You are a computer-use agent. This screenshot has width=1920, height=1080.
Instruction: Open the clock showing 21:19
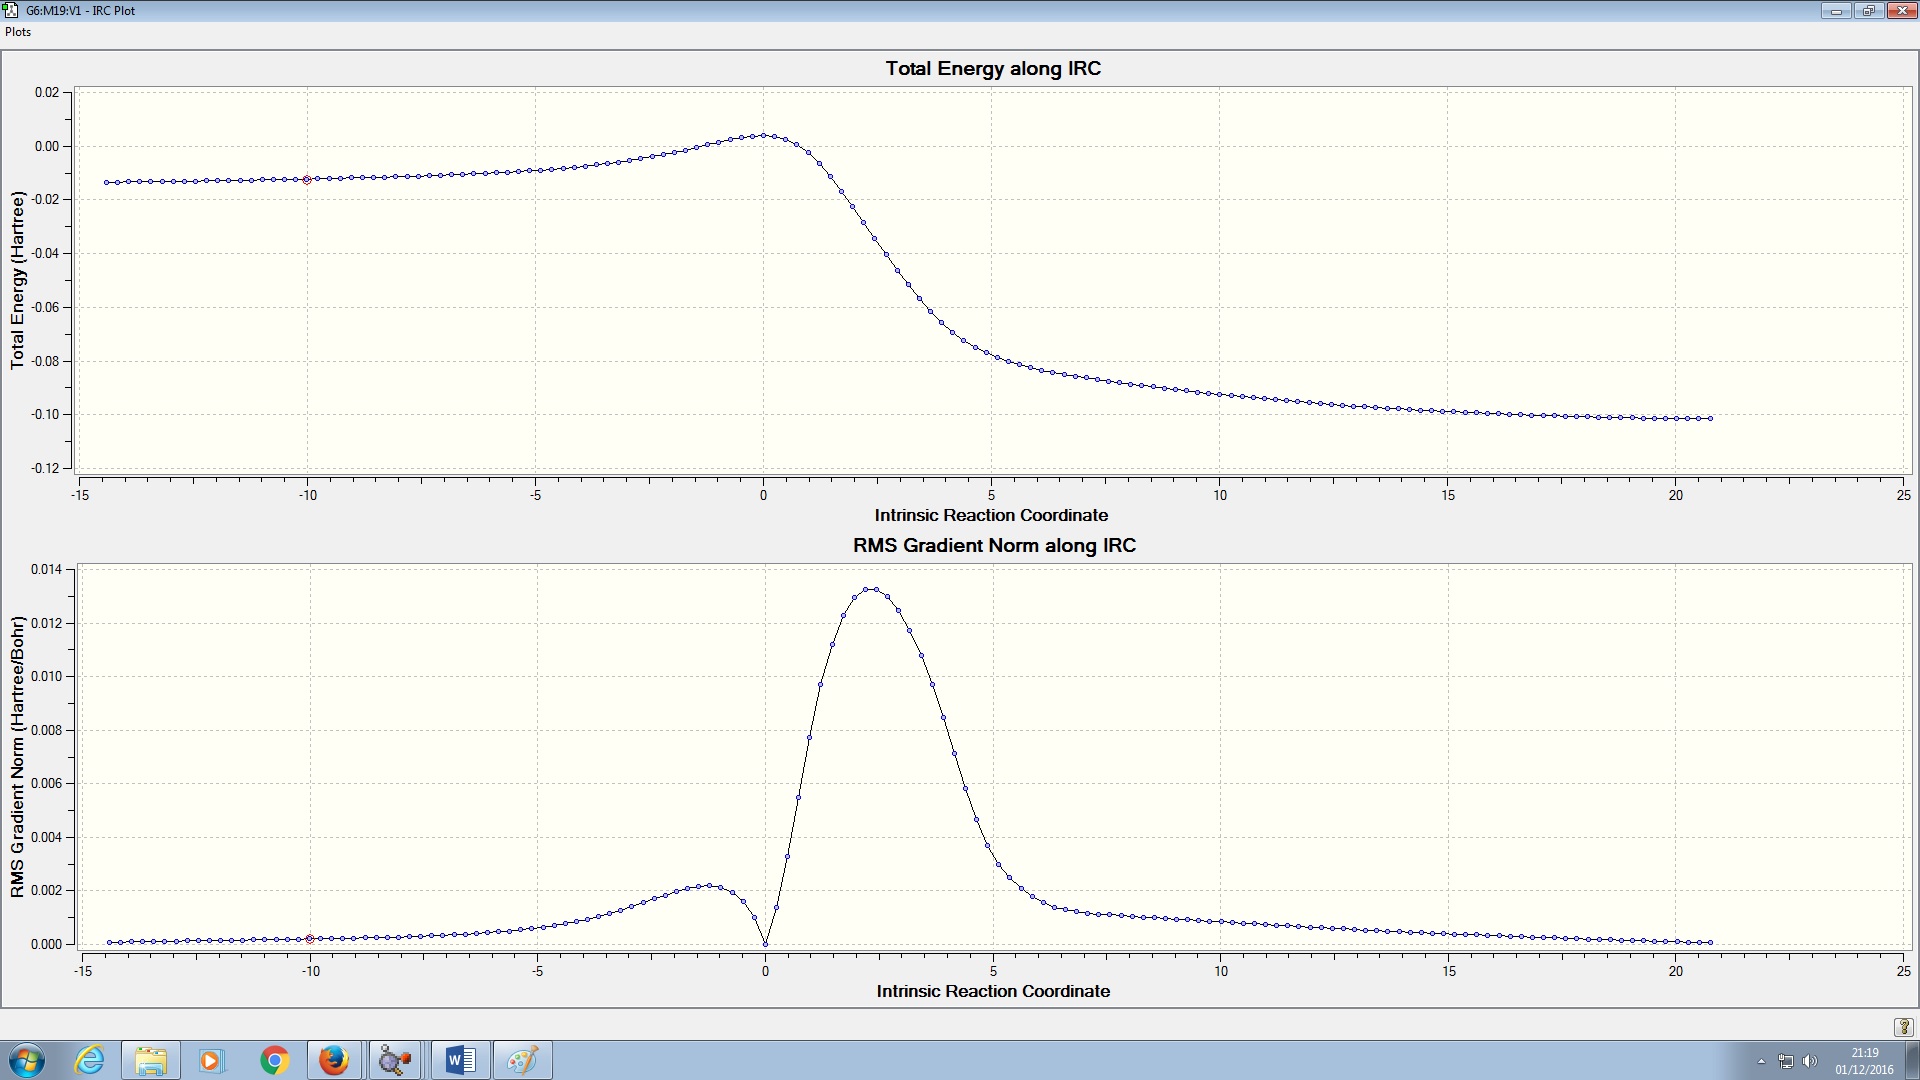point(1864,1060)
